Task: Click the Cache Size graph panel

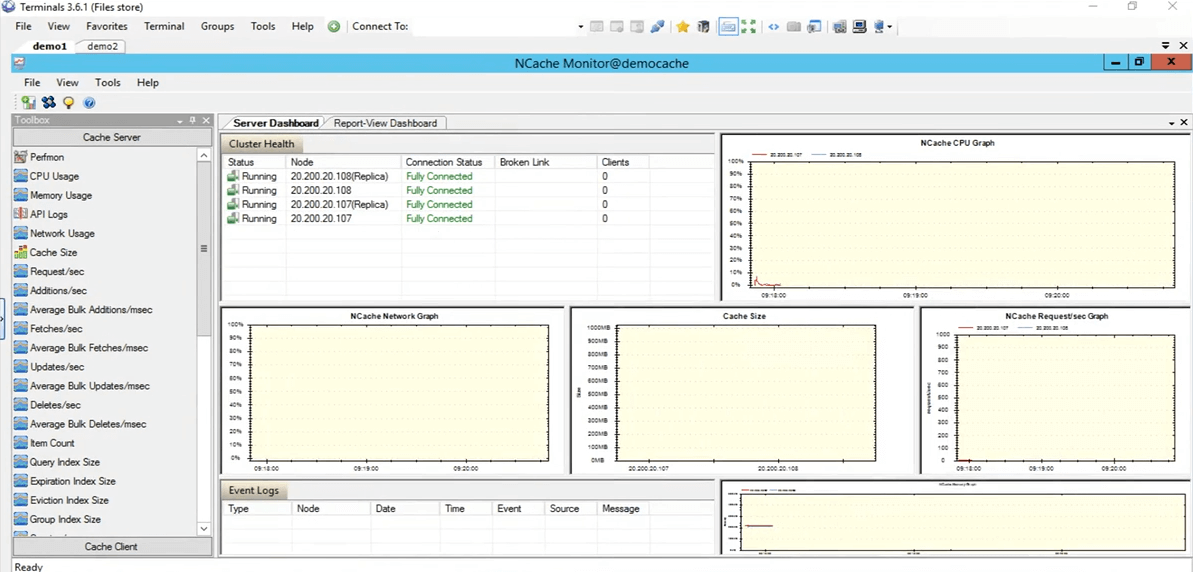Action: click(x=742, y=390)
